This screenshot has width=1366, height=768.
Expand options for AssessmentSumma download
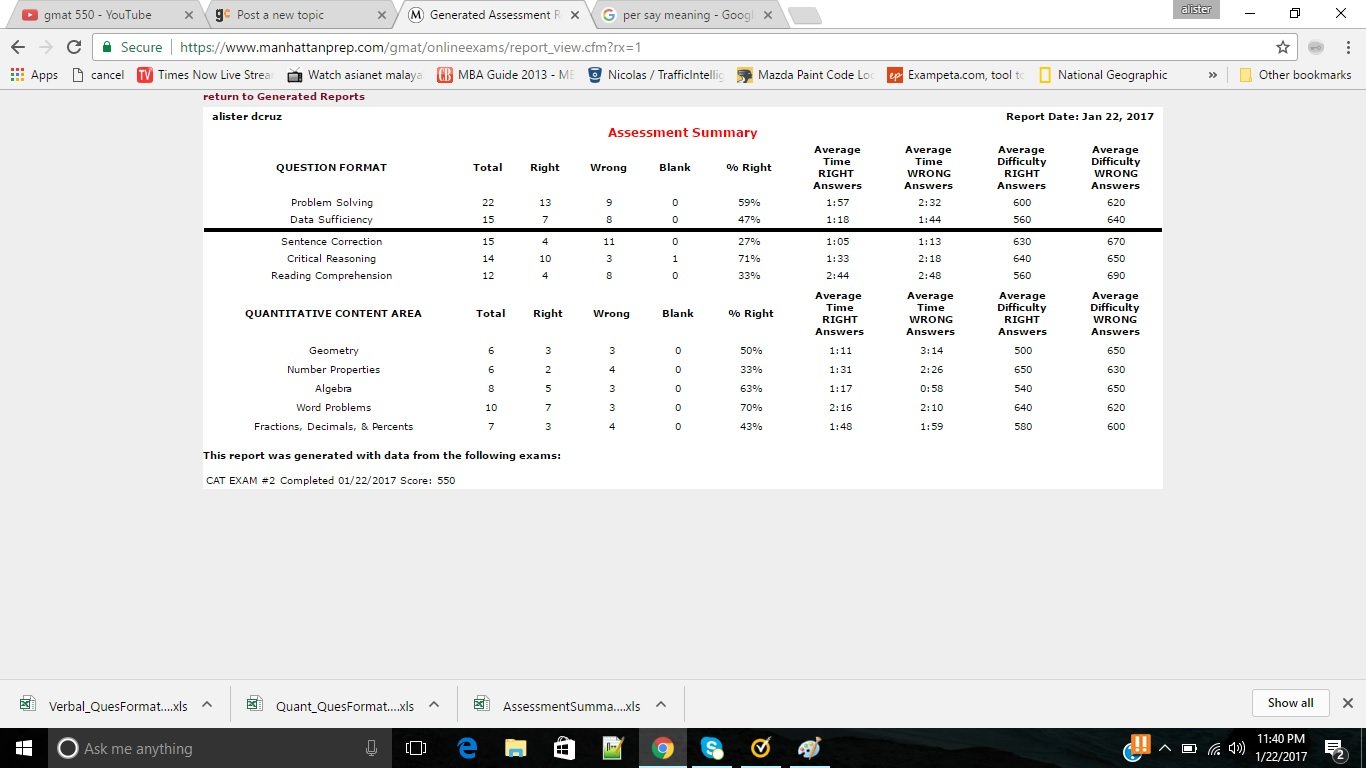[x=661, y=704]
